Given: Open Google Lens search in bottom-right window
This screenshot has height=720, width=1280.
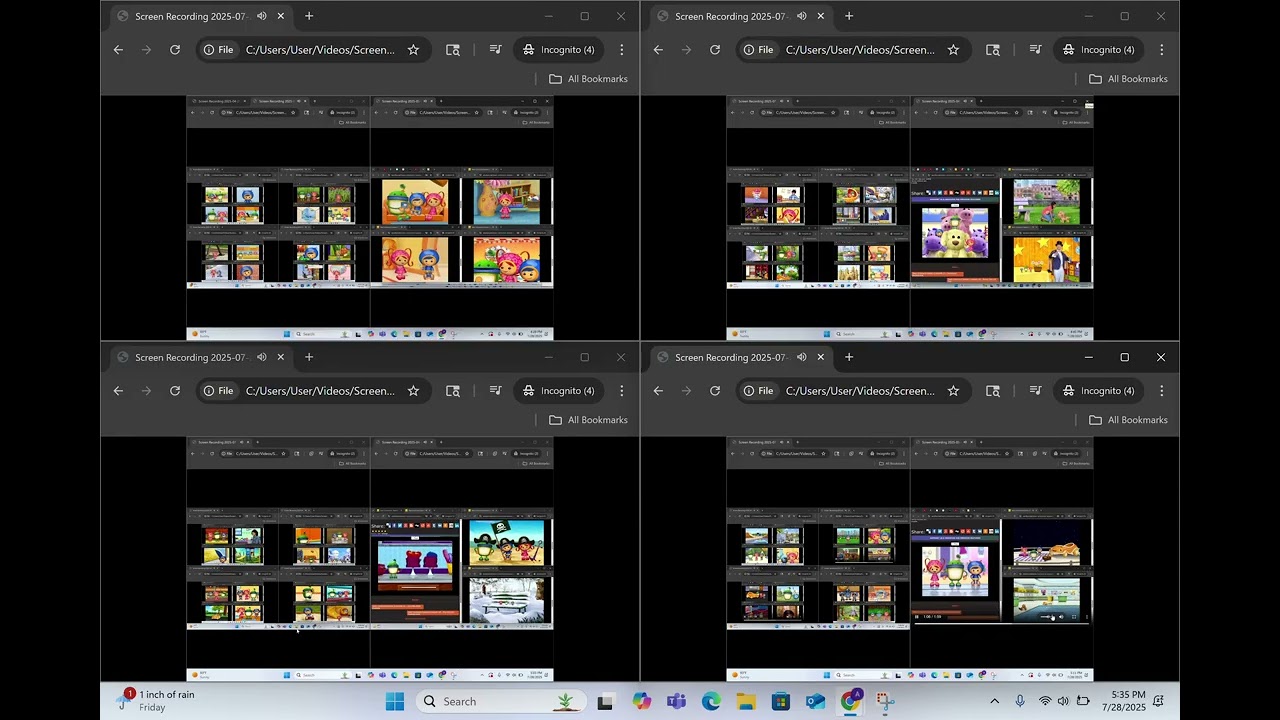Looking at the screenshot, I should [993, 391].
